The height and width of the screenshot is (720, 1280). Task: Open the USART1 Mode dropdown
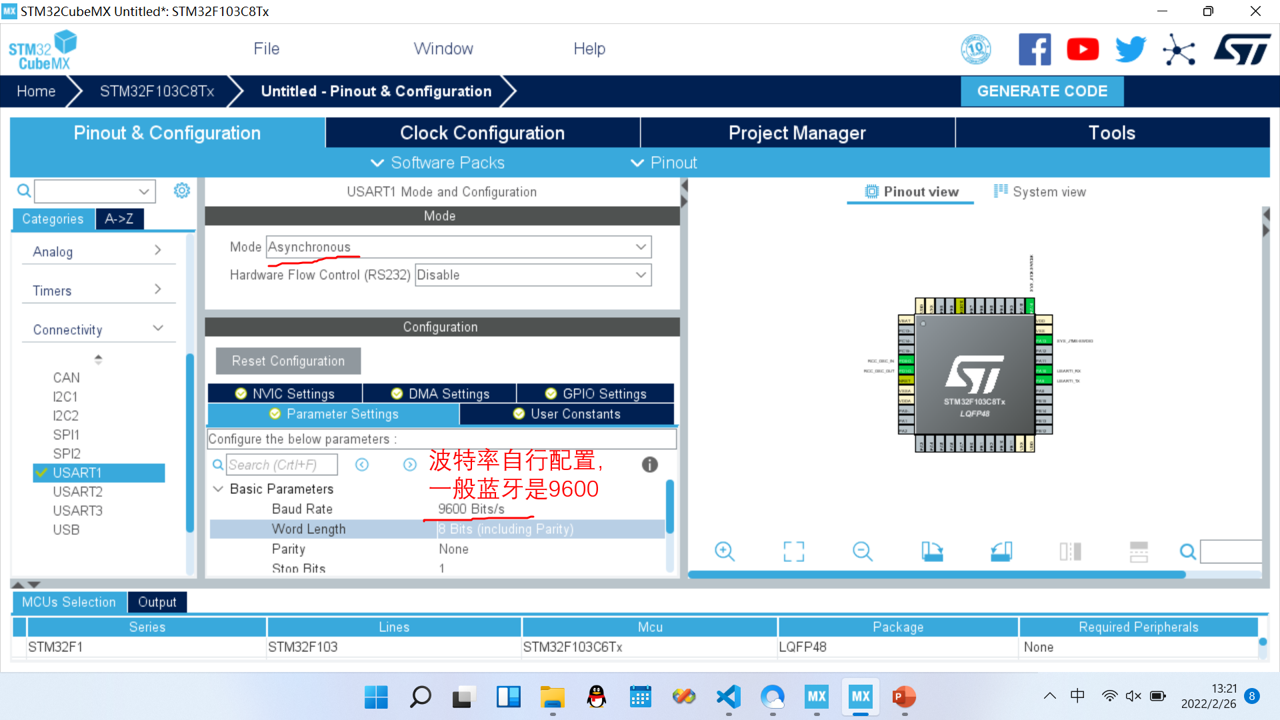[x=459, y=247]
